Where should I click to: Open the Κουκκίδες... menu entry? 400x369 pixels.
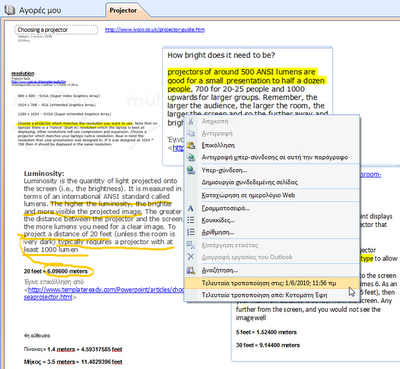click(271, 220)
